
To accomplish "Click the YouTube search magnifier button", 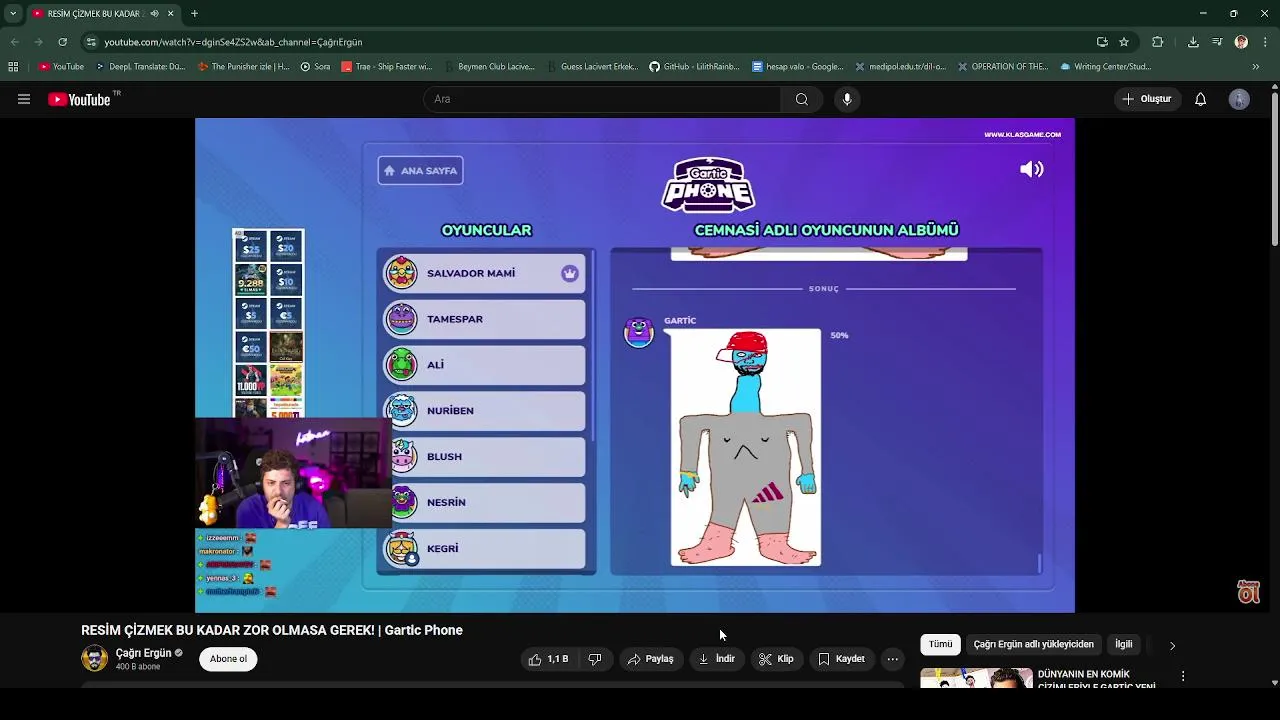I will (x=802, y=99).
